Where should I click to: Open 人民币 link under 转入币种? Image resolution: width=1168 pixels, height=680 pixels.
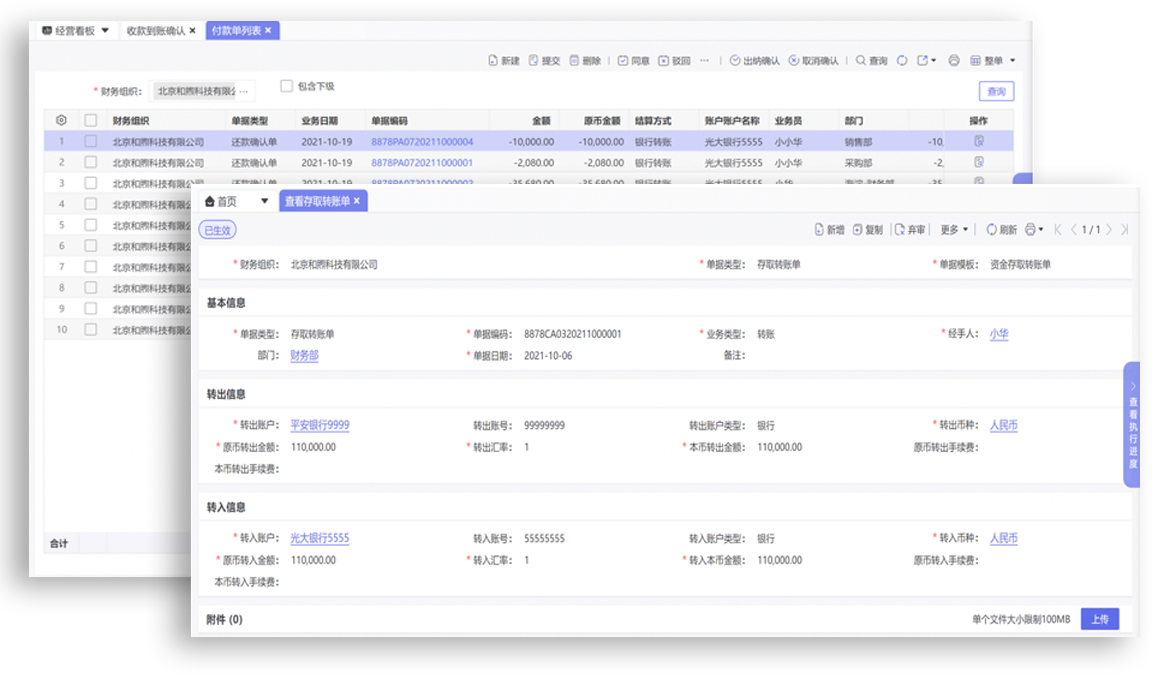[x=1003, y=538]
